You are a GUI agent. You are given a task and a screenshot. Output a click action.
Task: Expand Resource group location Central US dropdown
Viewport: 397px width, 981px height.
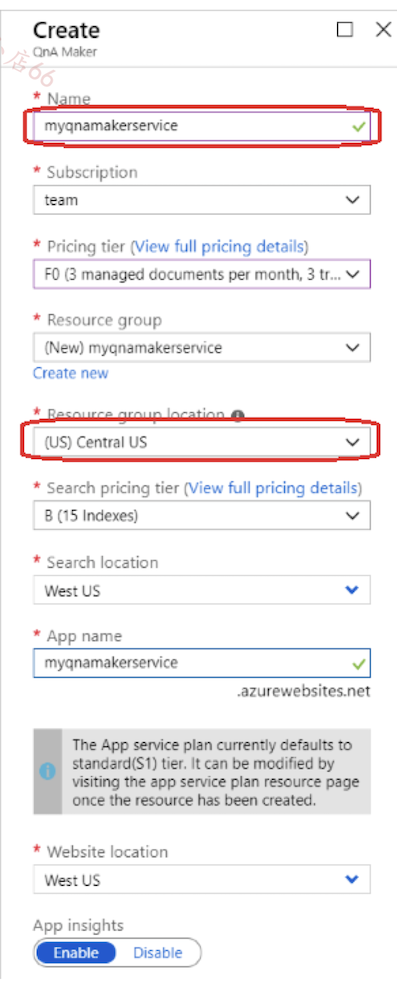(x=201, y=442)
